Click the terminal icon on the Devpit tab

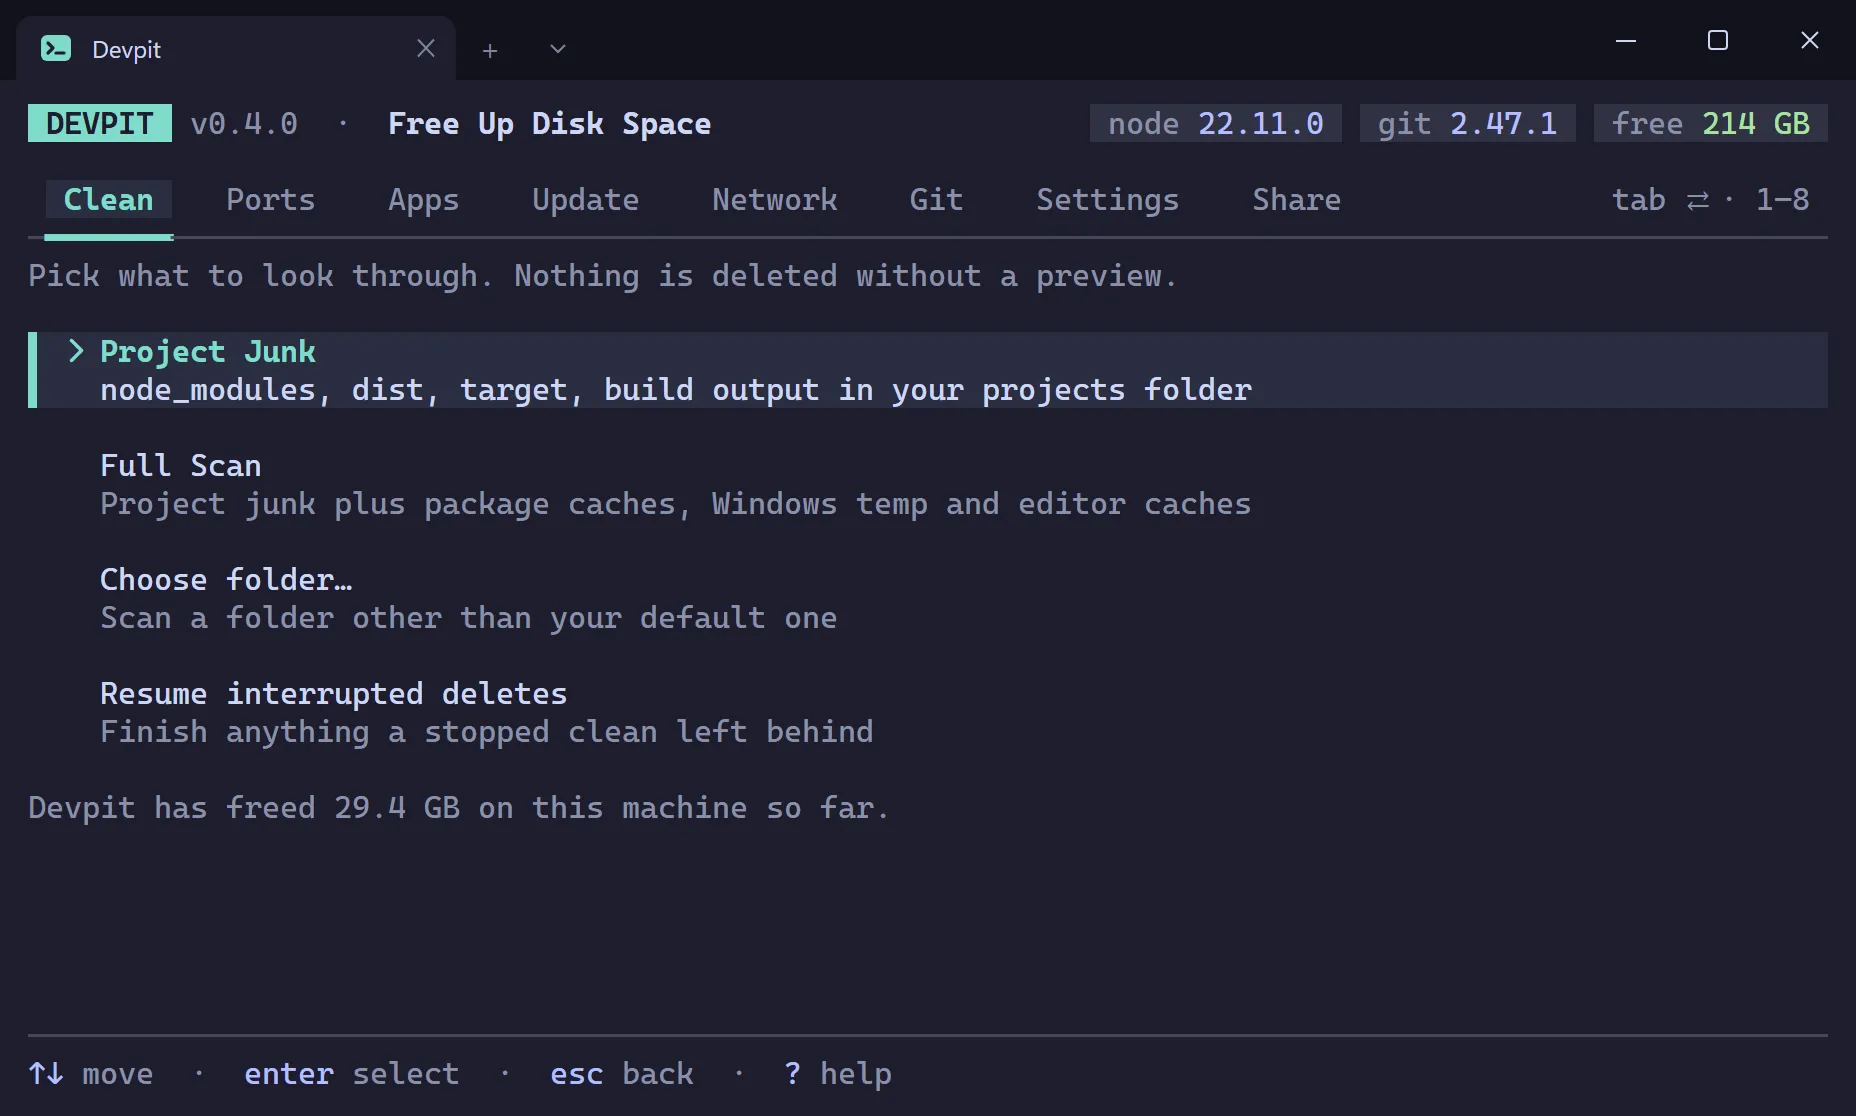click(56, 48)
